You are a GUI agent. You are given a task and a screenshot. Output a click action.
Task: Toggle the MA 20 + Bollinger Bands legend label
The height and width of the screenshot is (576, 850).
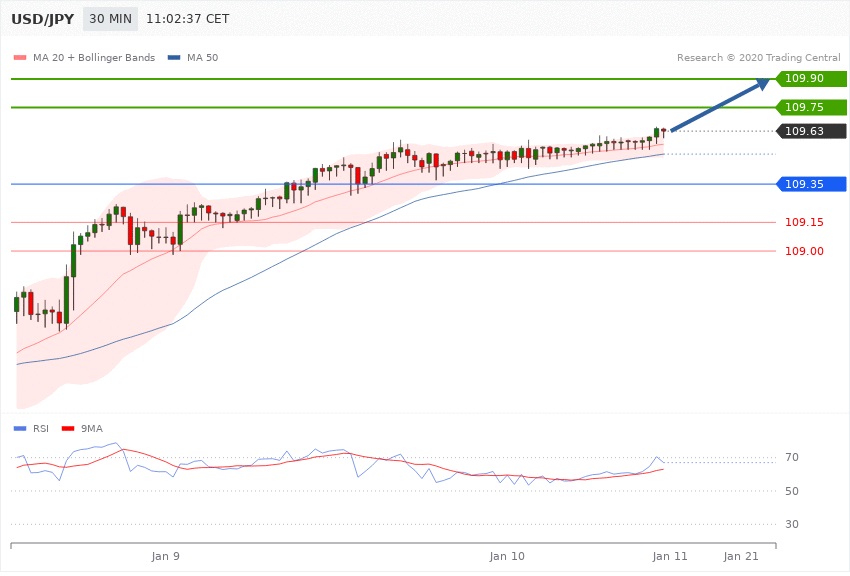point(94,58)
